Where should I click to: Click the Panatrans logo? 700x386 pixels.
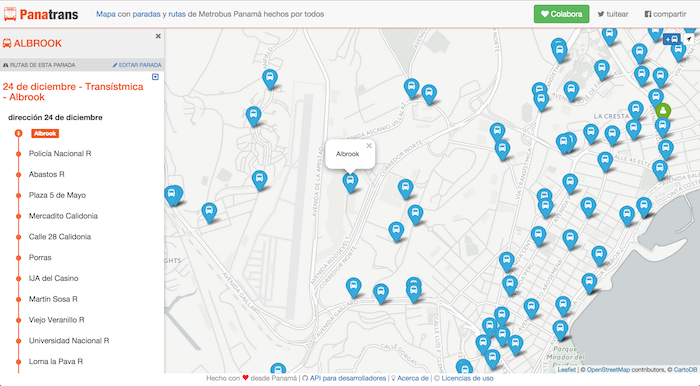(41, 14)
